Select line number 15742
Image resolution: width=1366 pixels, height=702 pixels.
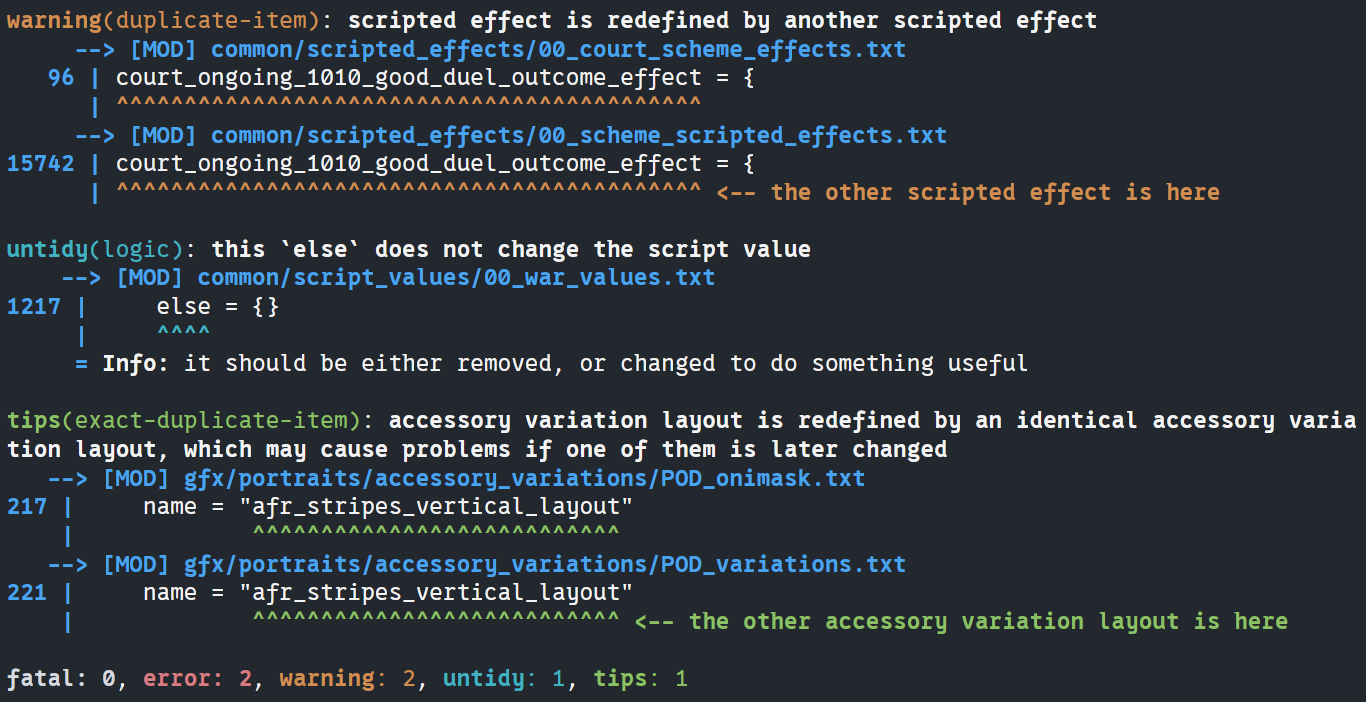[40, 164]
